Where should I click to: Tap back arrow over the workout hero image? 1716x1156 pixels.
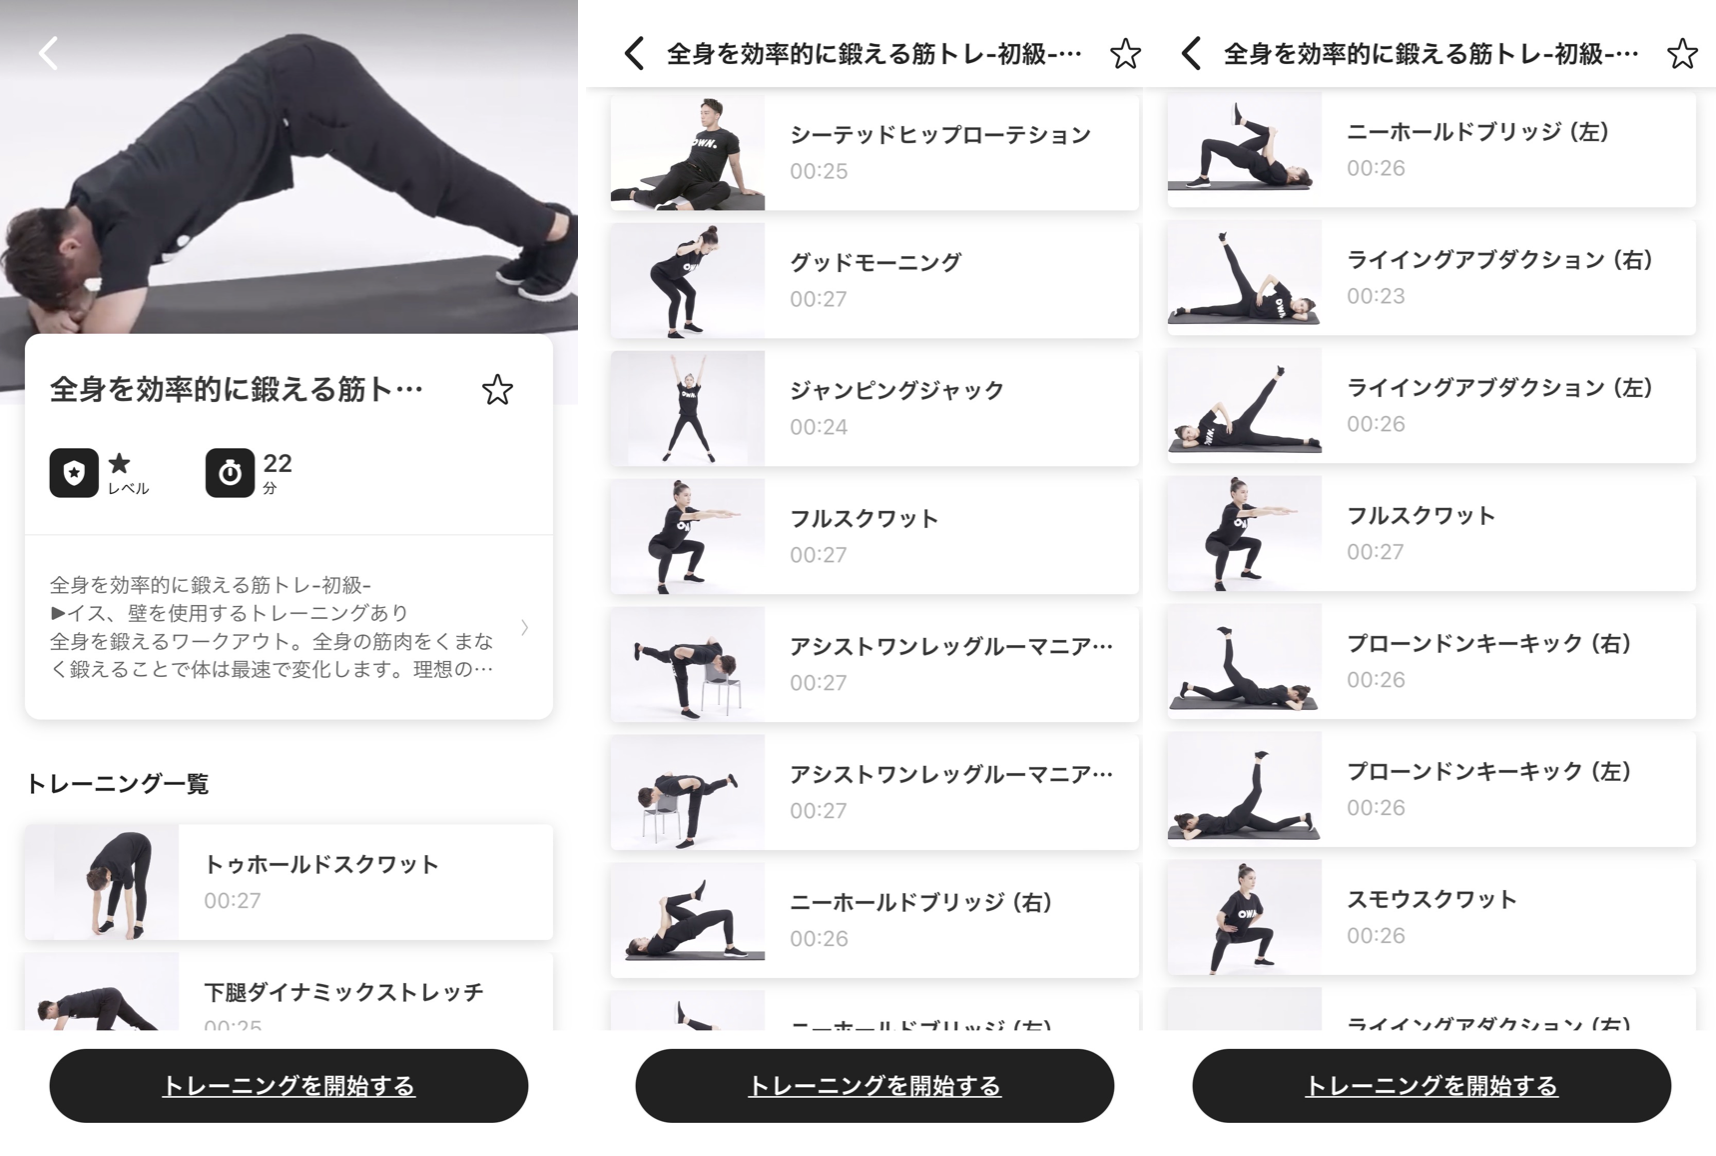[48, 52]
